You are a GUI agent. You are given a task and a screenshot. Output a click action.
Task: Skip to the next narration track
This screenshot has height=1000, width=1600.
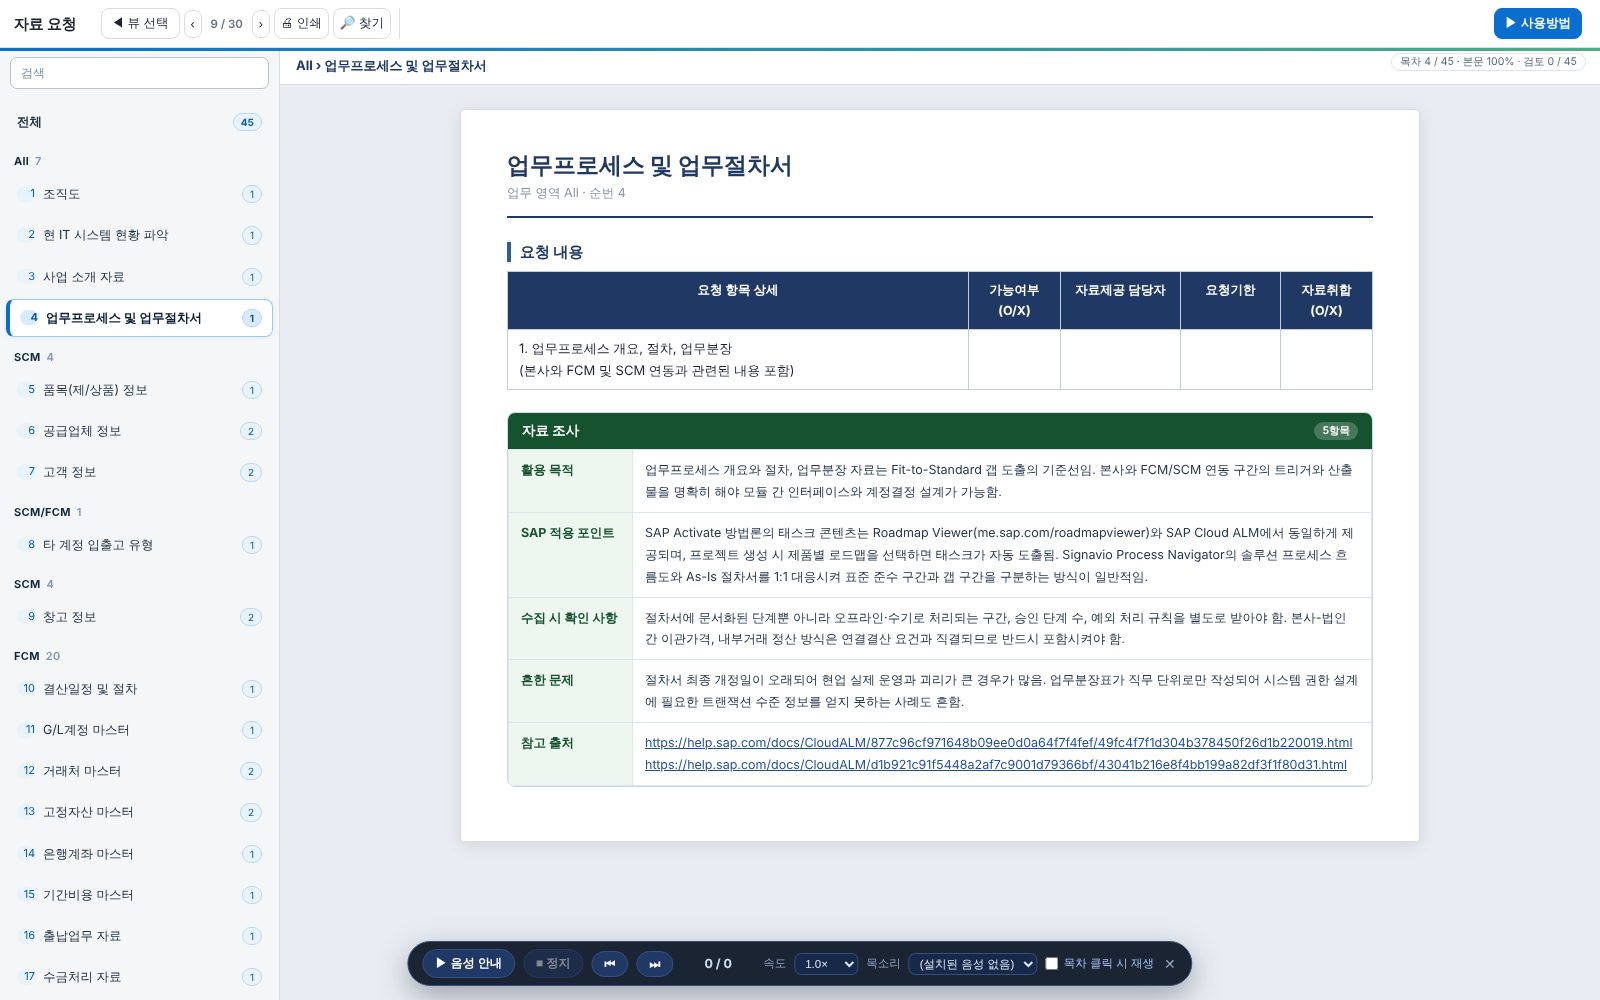(x=655, y=963)
